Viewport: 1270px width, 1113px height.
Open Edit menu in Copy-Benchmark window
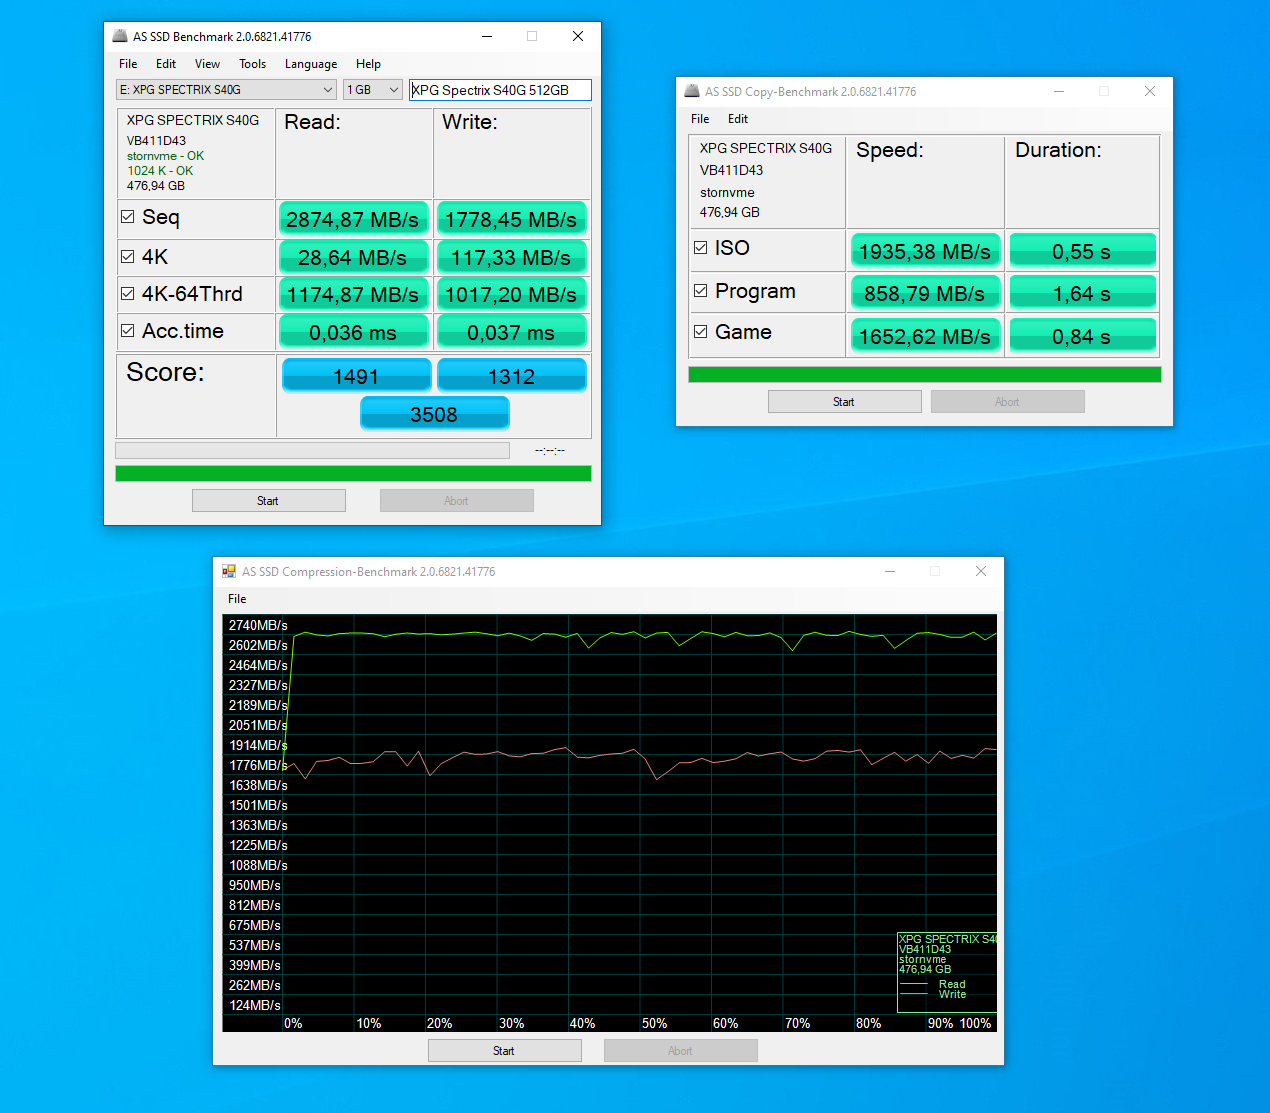click(738, 119)
